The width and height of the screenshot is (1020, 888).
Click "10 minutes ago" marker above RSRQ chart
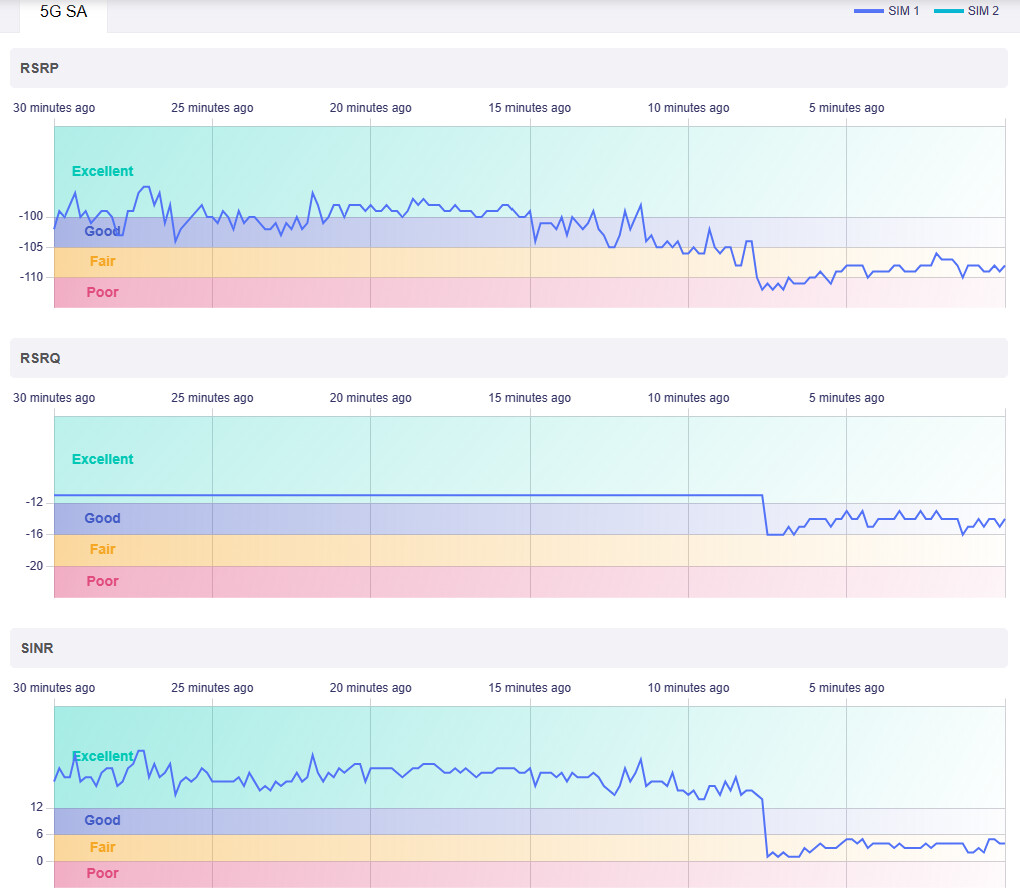pyautogui.click(x=688, y=398)
